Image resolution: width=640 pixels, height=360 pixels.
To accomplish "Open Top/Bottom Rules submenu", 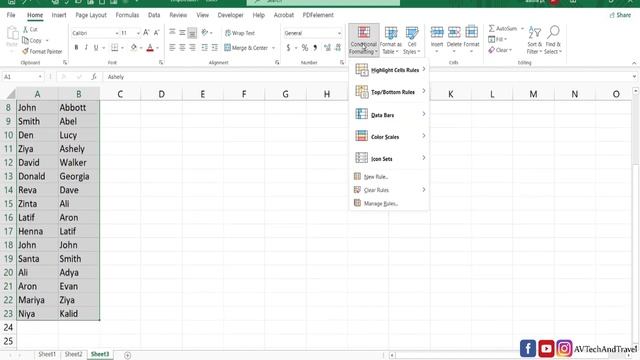I will click(x=389, y=92).
